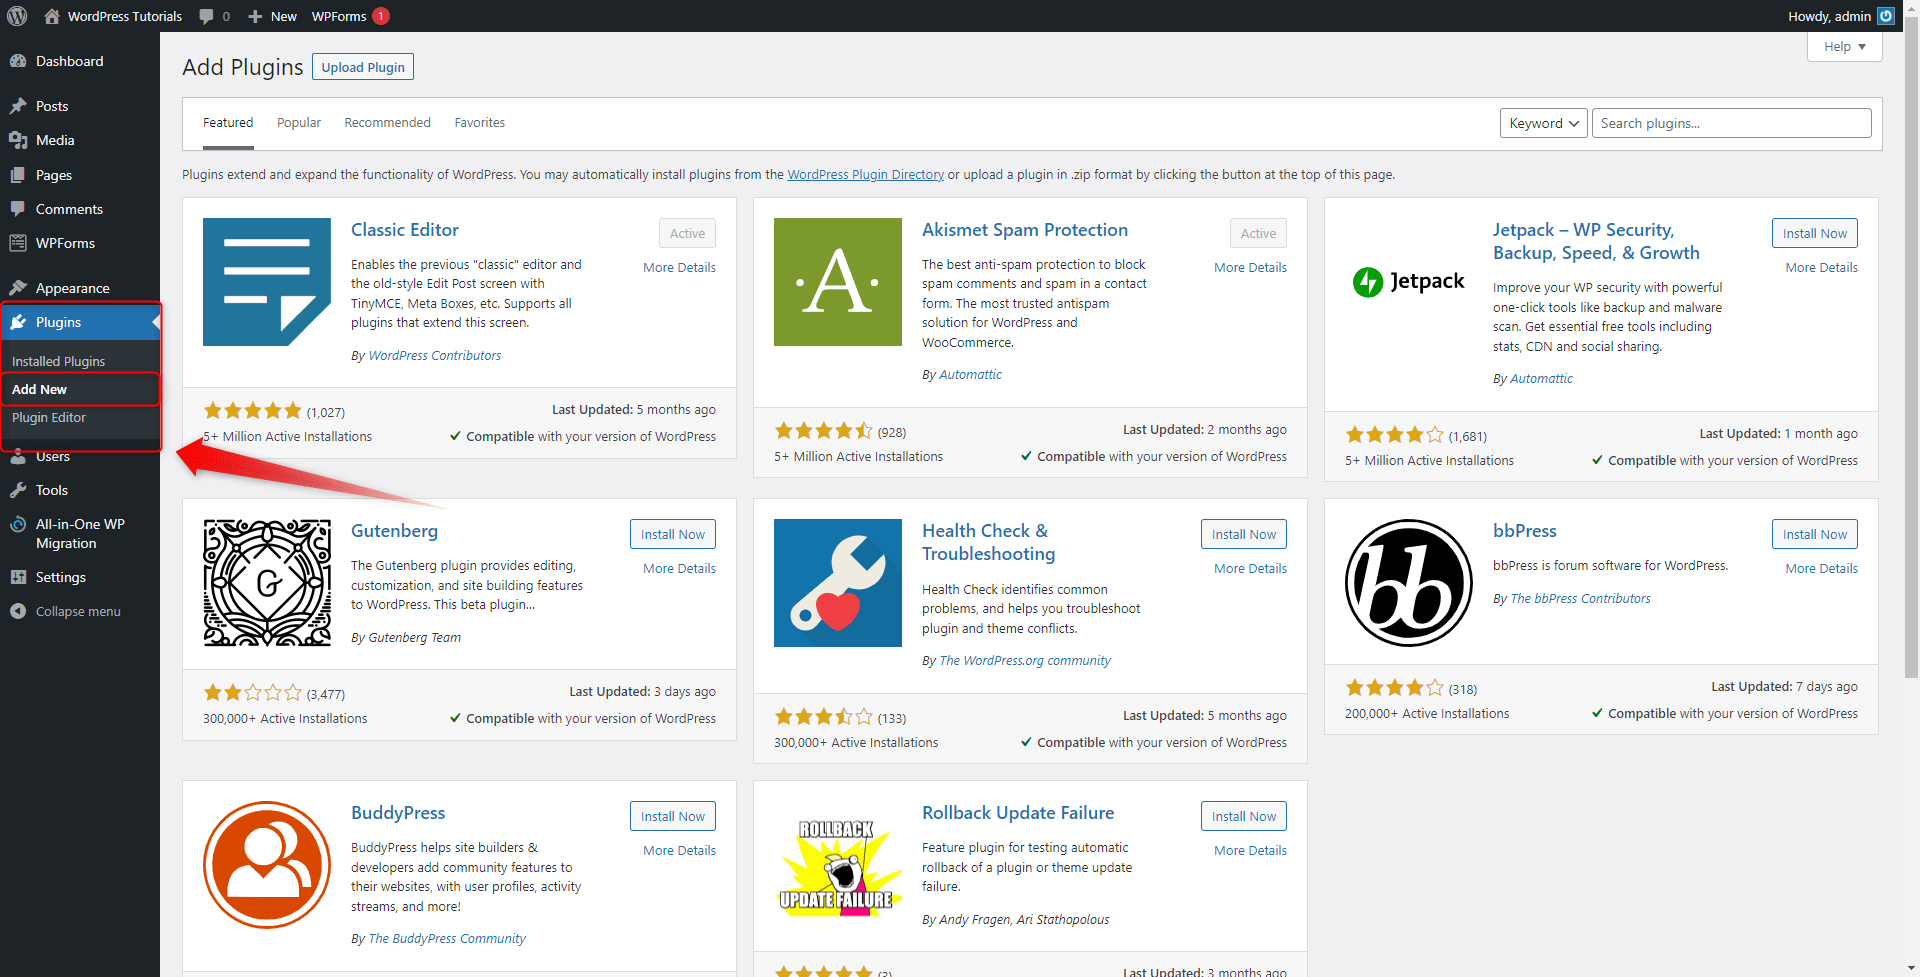
Task: Click the Classic Editor plugin thumbnail
Action: coord(267,282)
